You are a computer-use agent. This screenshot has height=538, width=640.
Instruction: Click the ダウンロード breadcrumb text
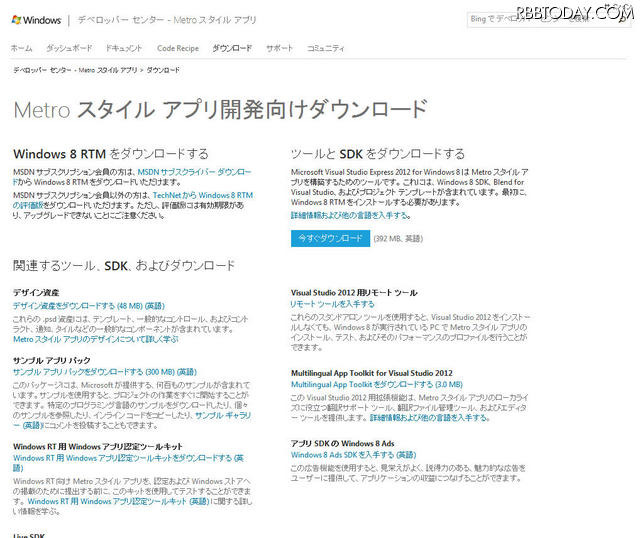tap(163, 70)
